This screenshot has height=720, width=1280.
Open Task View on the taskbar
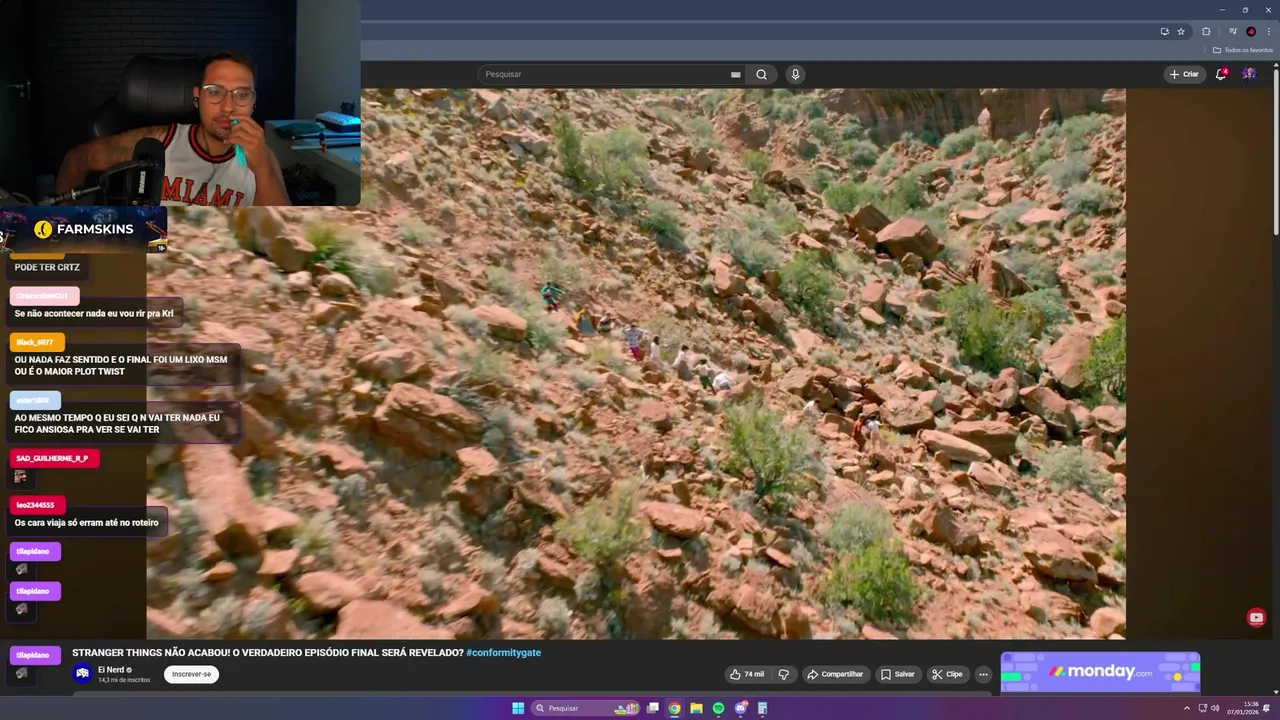(x=653, y=708)
